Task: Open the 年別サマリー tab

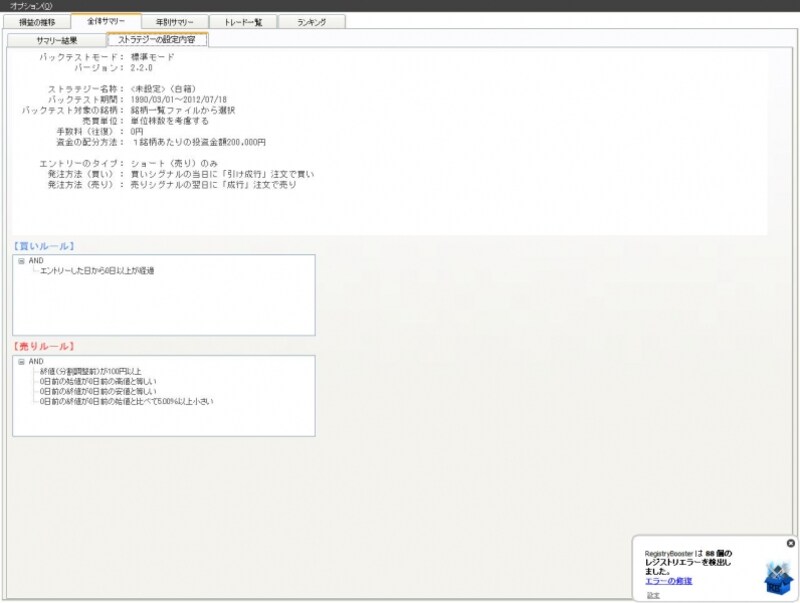Action: 174,22
